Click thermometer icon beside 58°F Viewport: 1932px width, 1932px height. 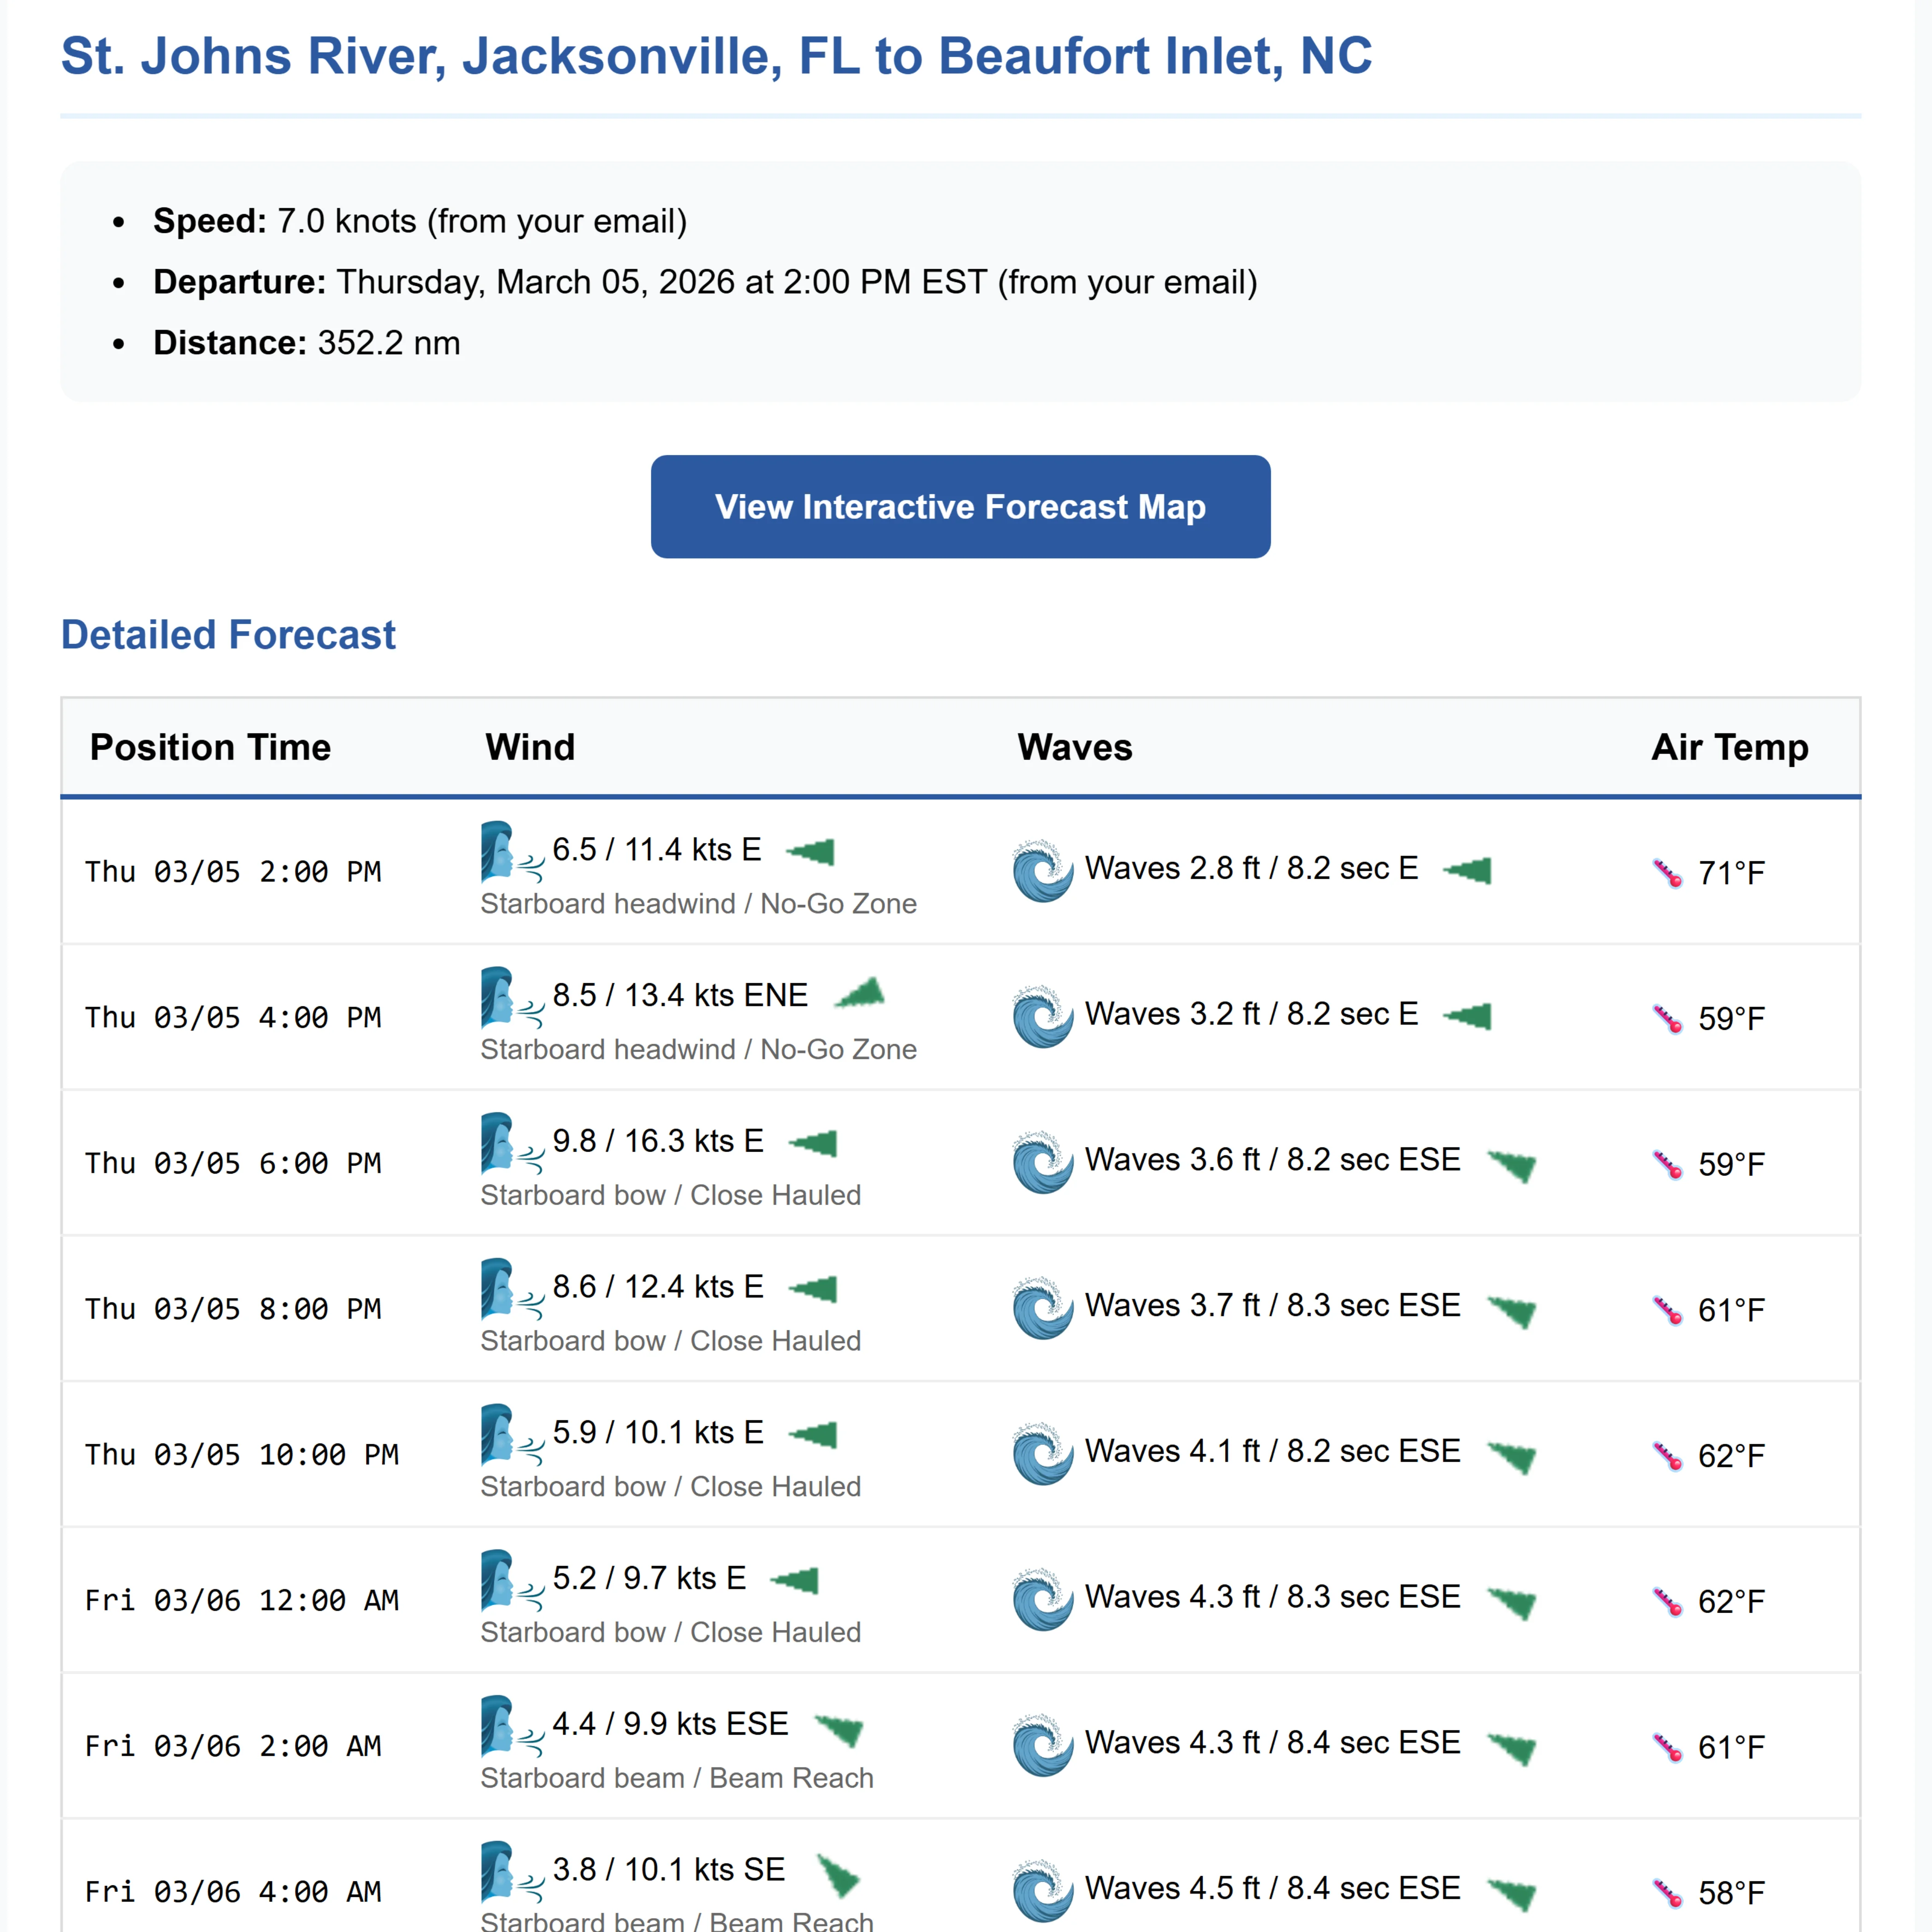click(1667, 1893)
